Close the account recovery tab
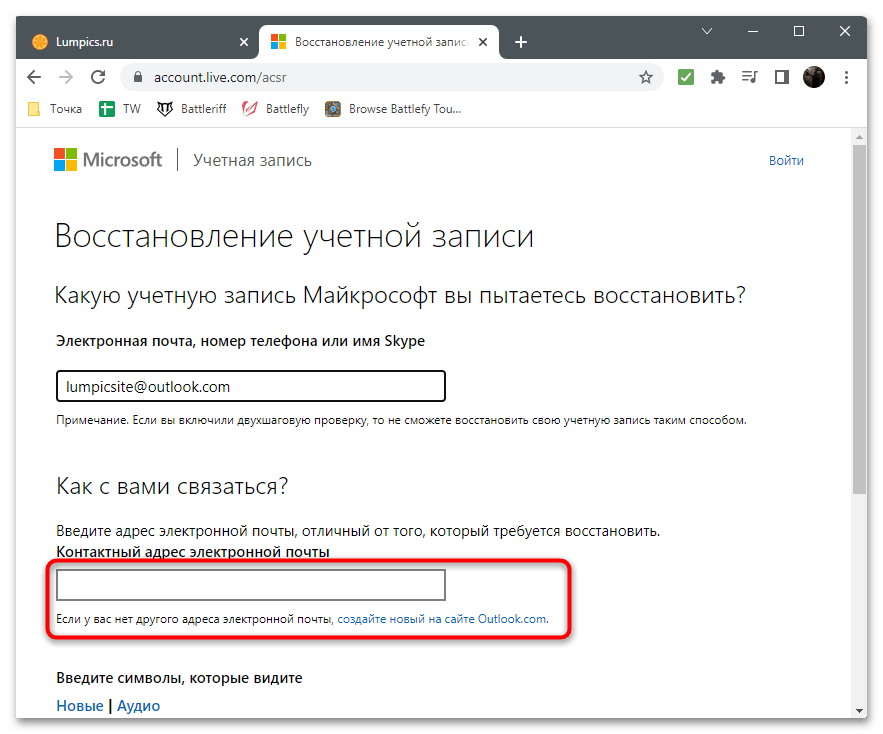 [x=483, y=42]
